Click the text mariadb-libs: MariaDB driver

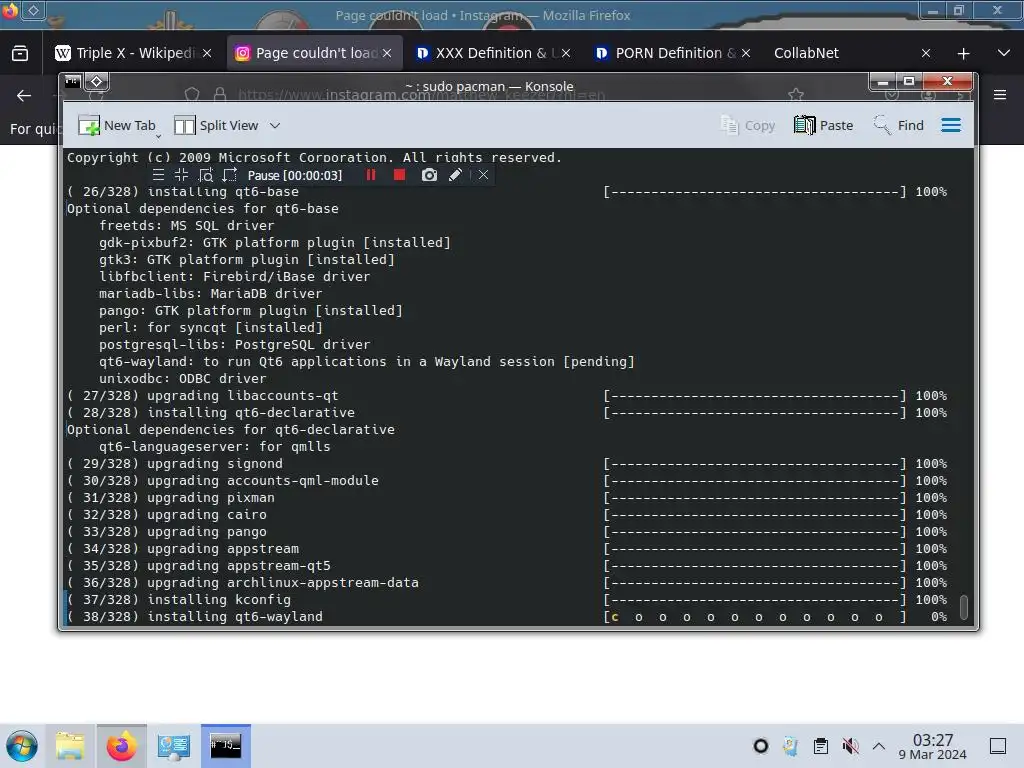tap(210, 294)
